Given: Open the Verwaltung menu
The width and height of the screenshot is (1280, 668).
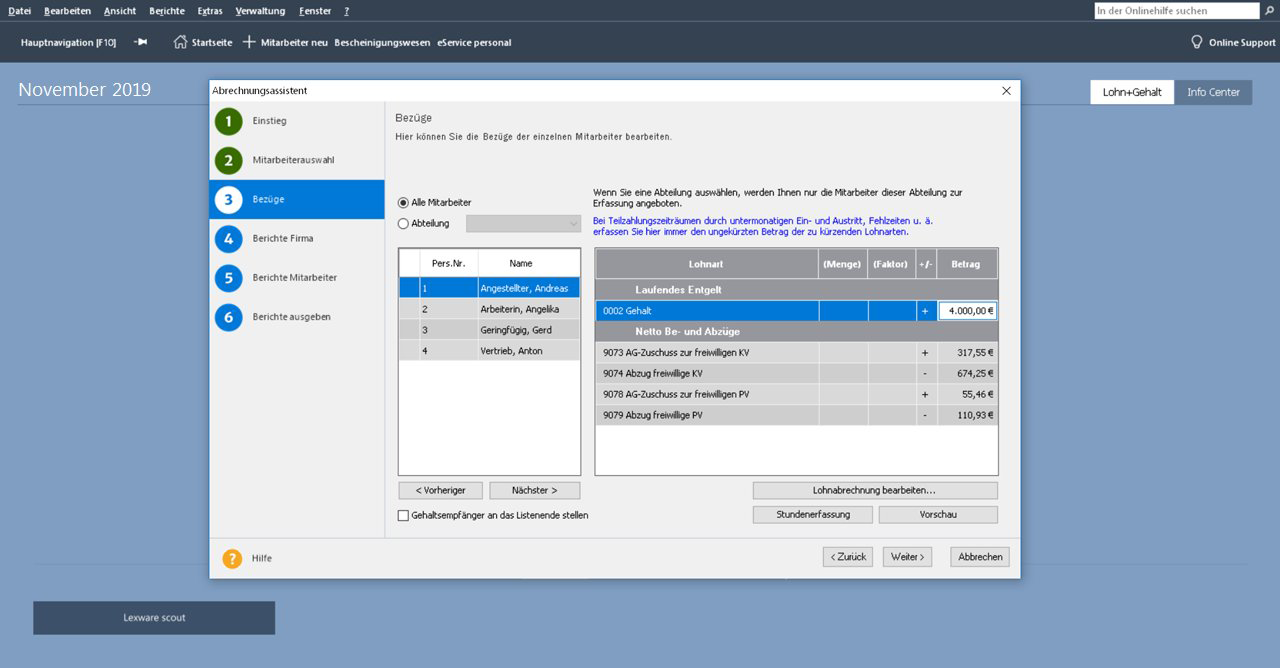Looking at the screenshot, I should [260, 11].
